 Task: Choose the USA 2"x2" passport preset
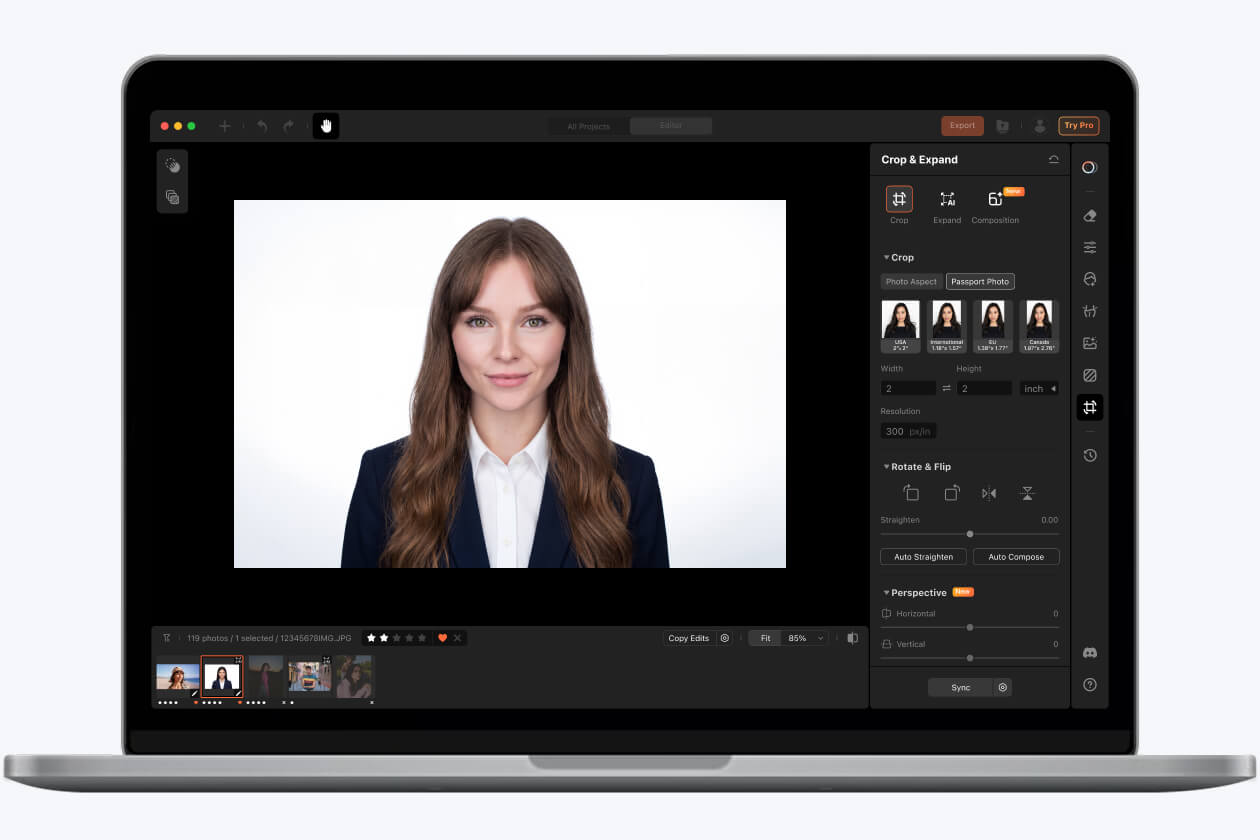[901, 326]
